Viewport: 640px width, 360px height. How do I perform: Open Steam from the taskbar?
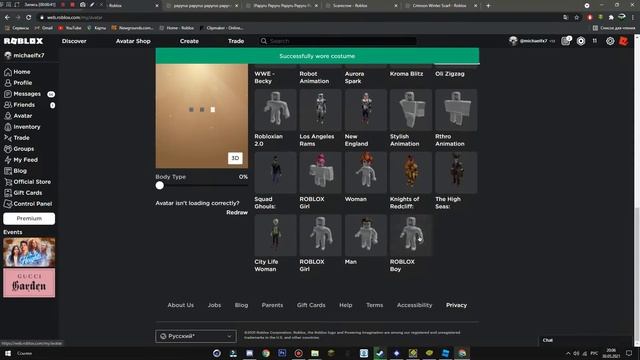[x=380, y=353]
